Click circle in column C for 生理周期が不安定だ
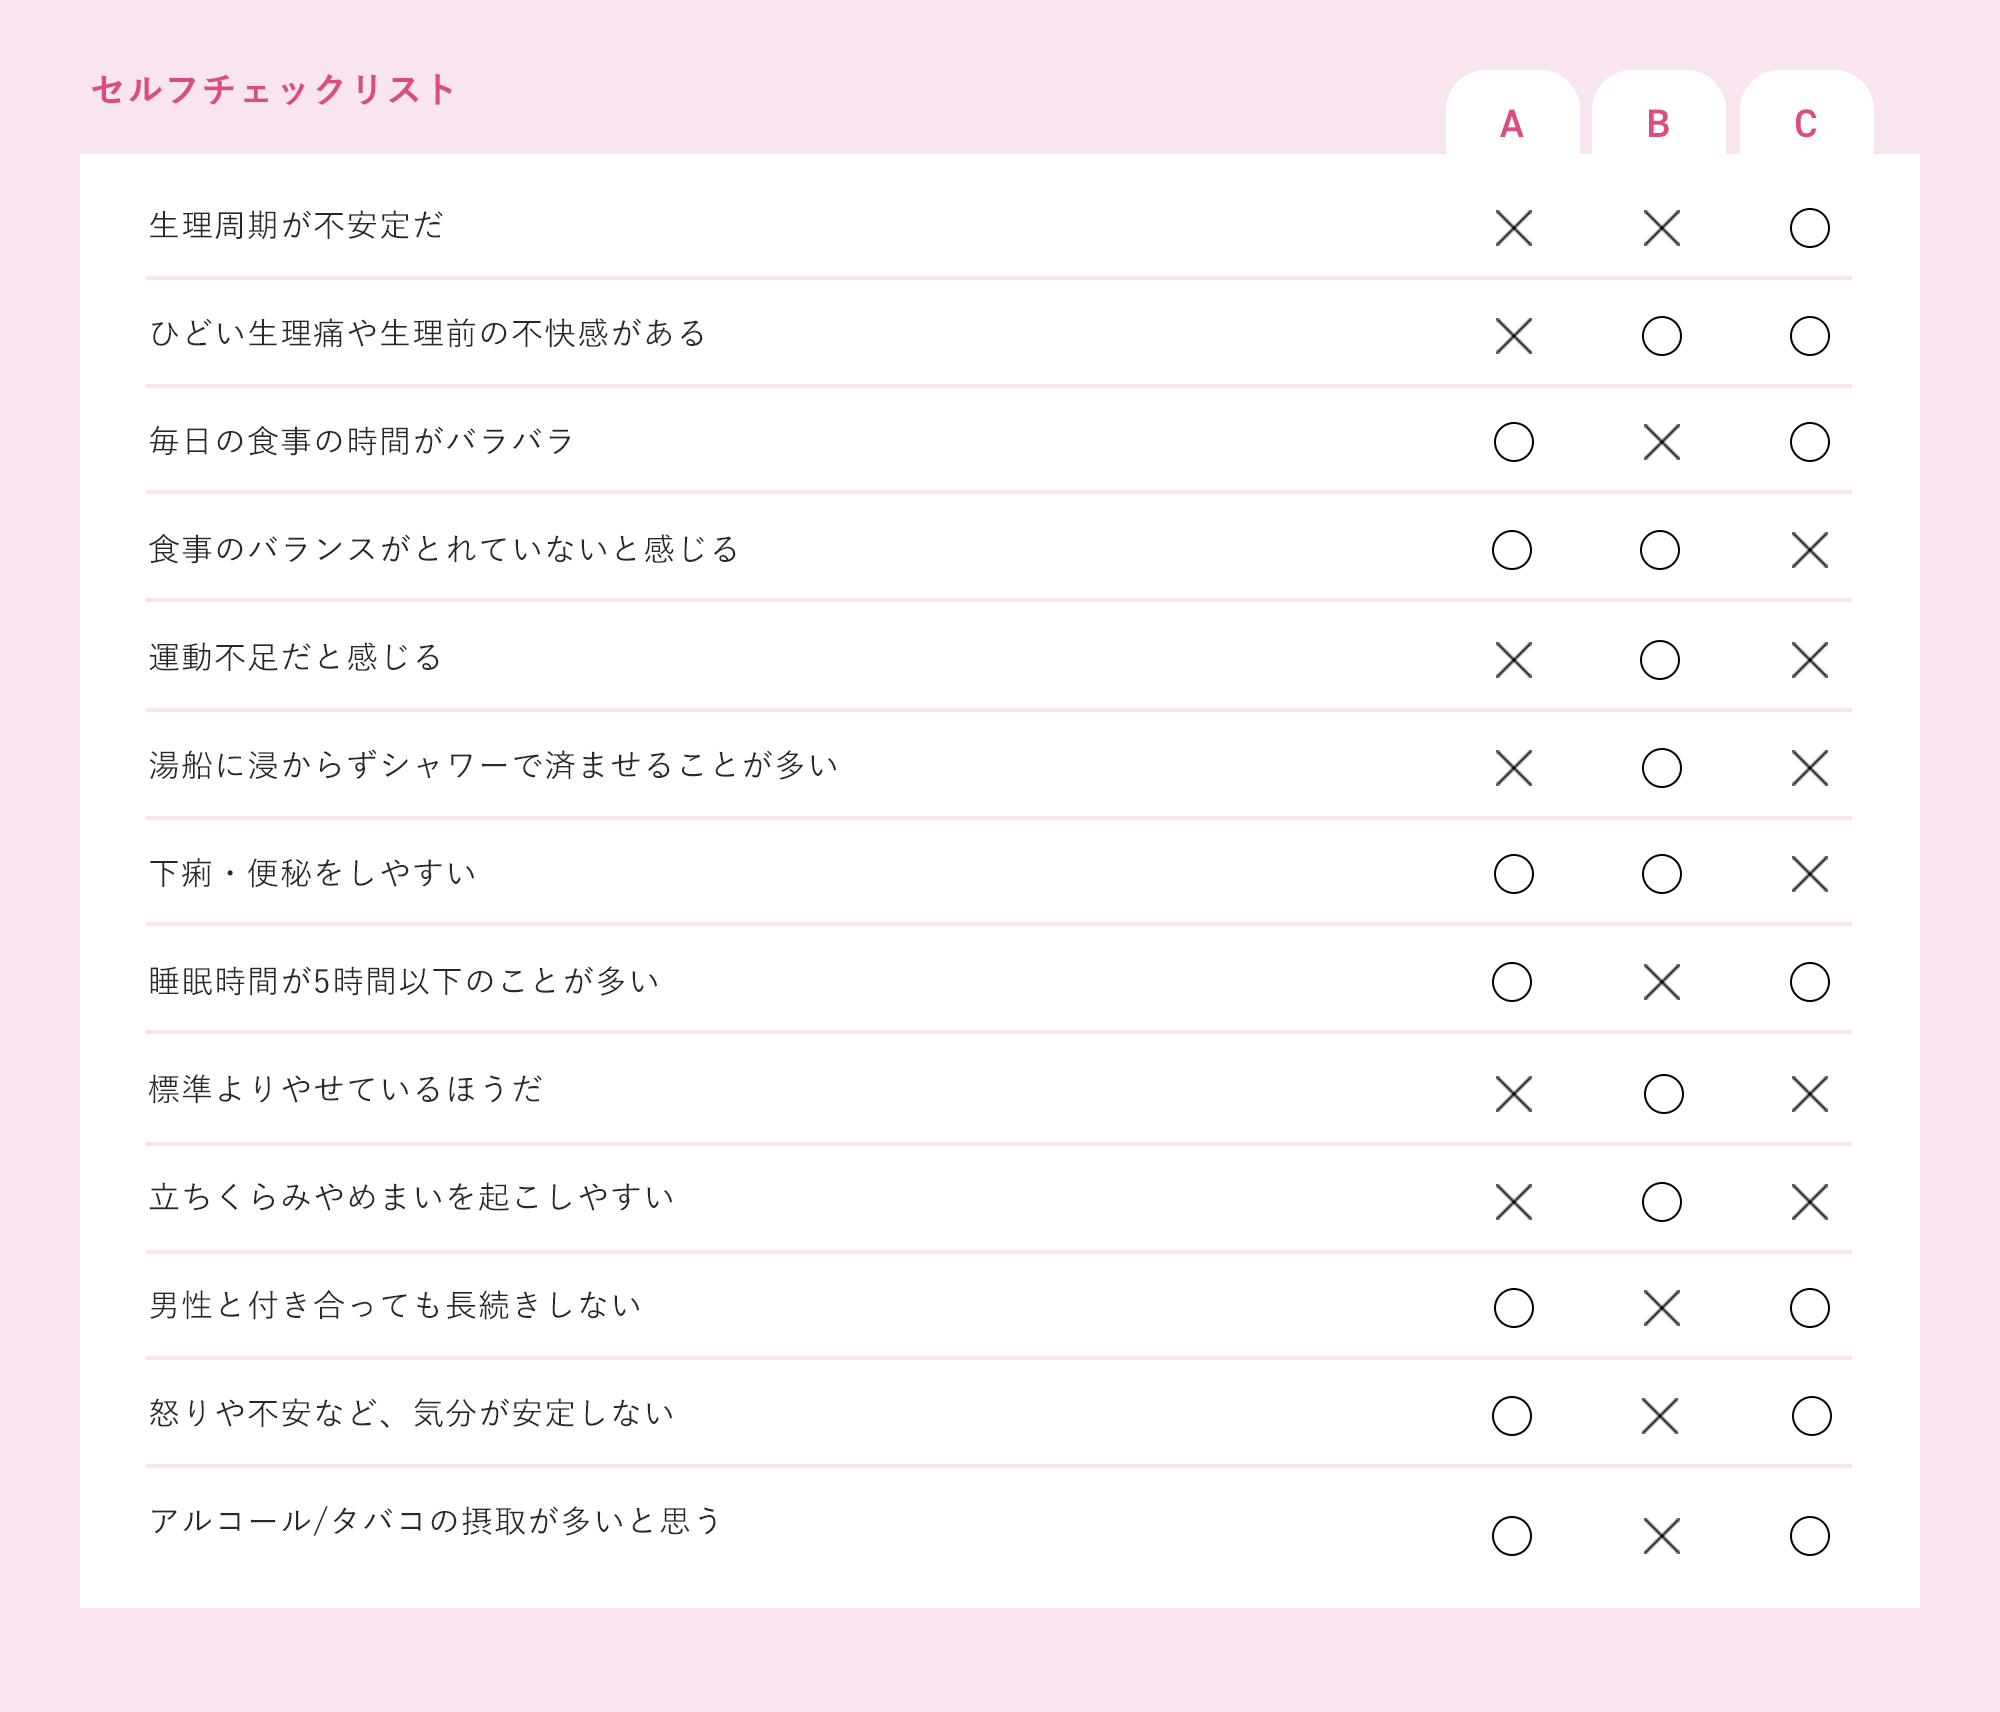The height and width of the screenshot is (1712, 2000). click(1810, 228)
